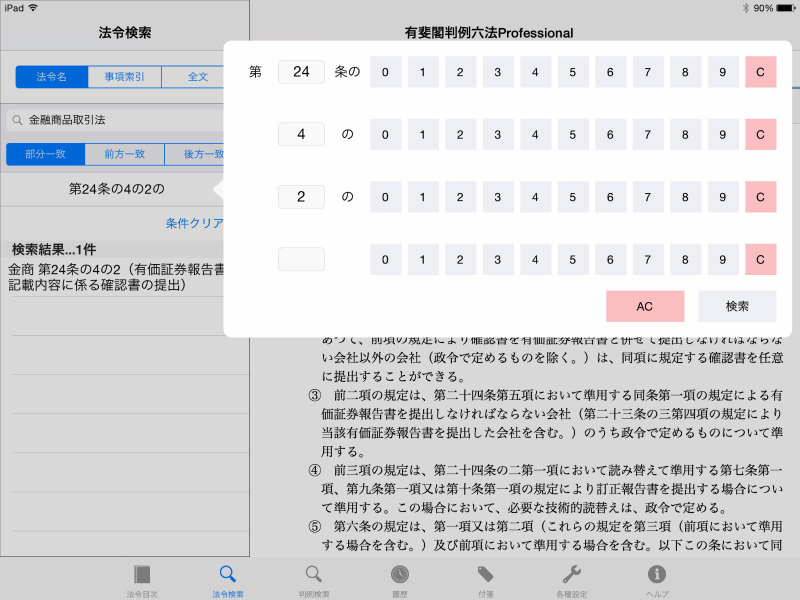
Task: Clear the 24 row with its C key
Action: 761,72
